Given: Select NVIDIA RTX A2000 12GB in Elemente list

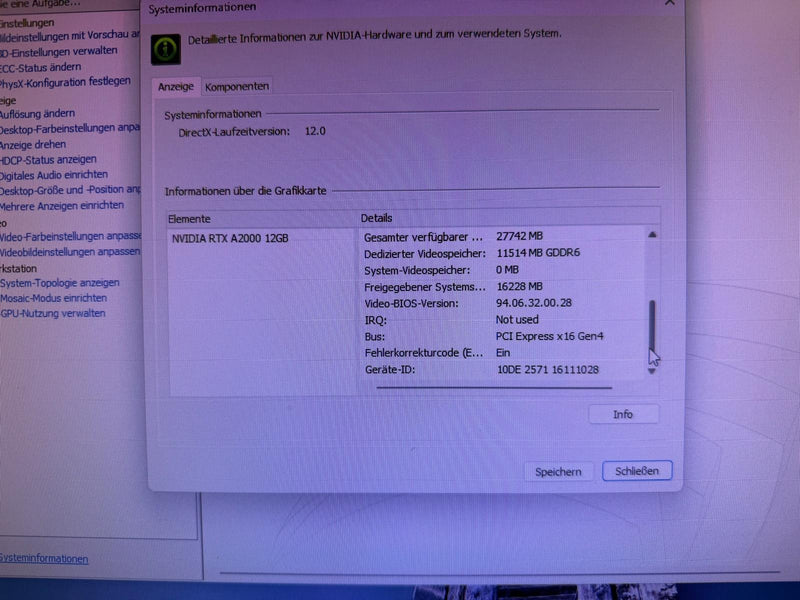Looking at the screenshot, I should pos(230,238).
